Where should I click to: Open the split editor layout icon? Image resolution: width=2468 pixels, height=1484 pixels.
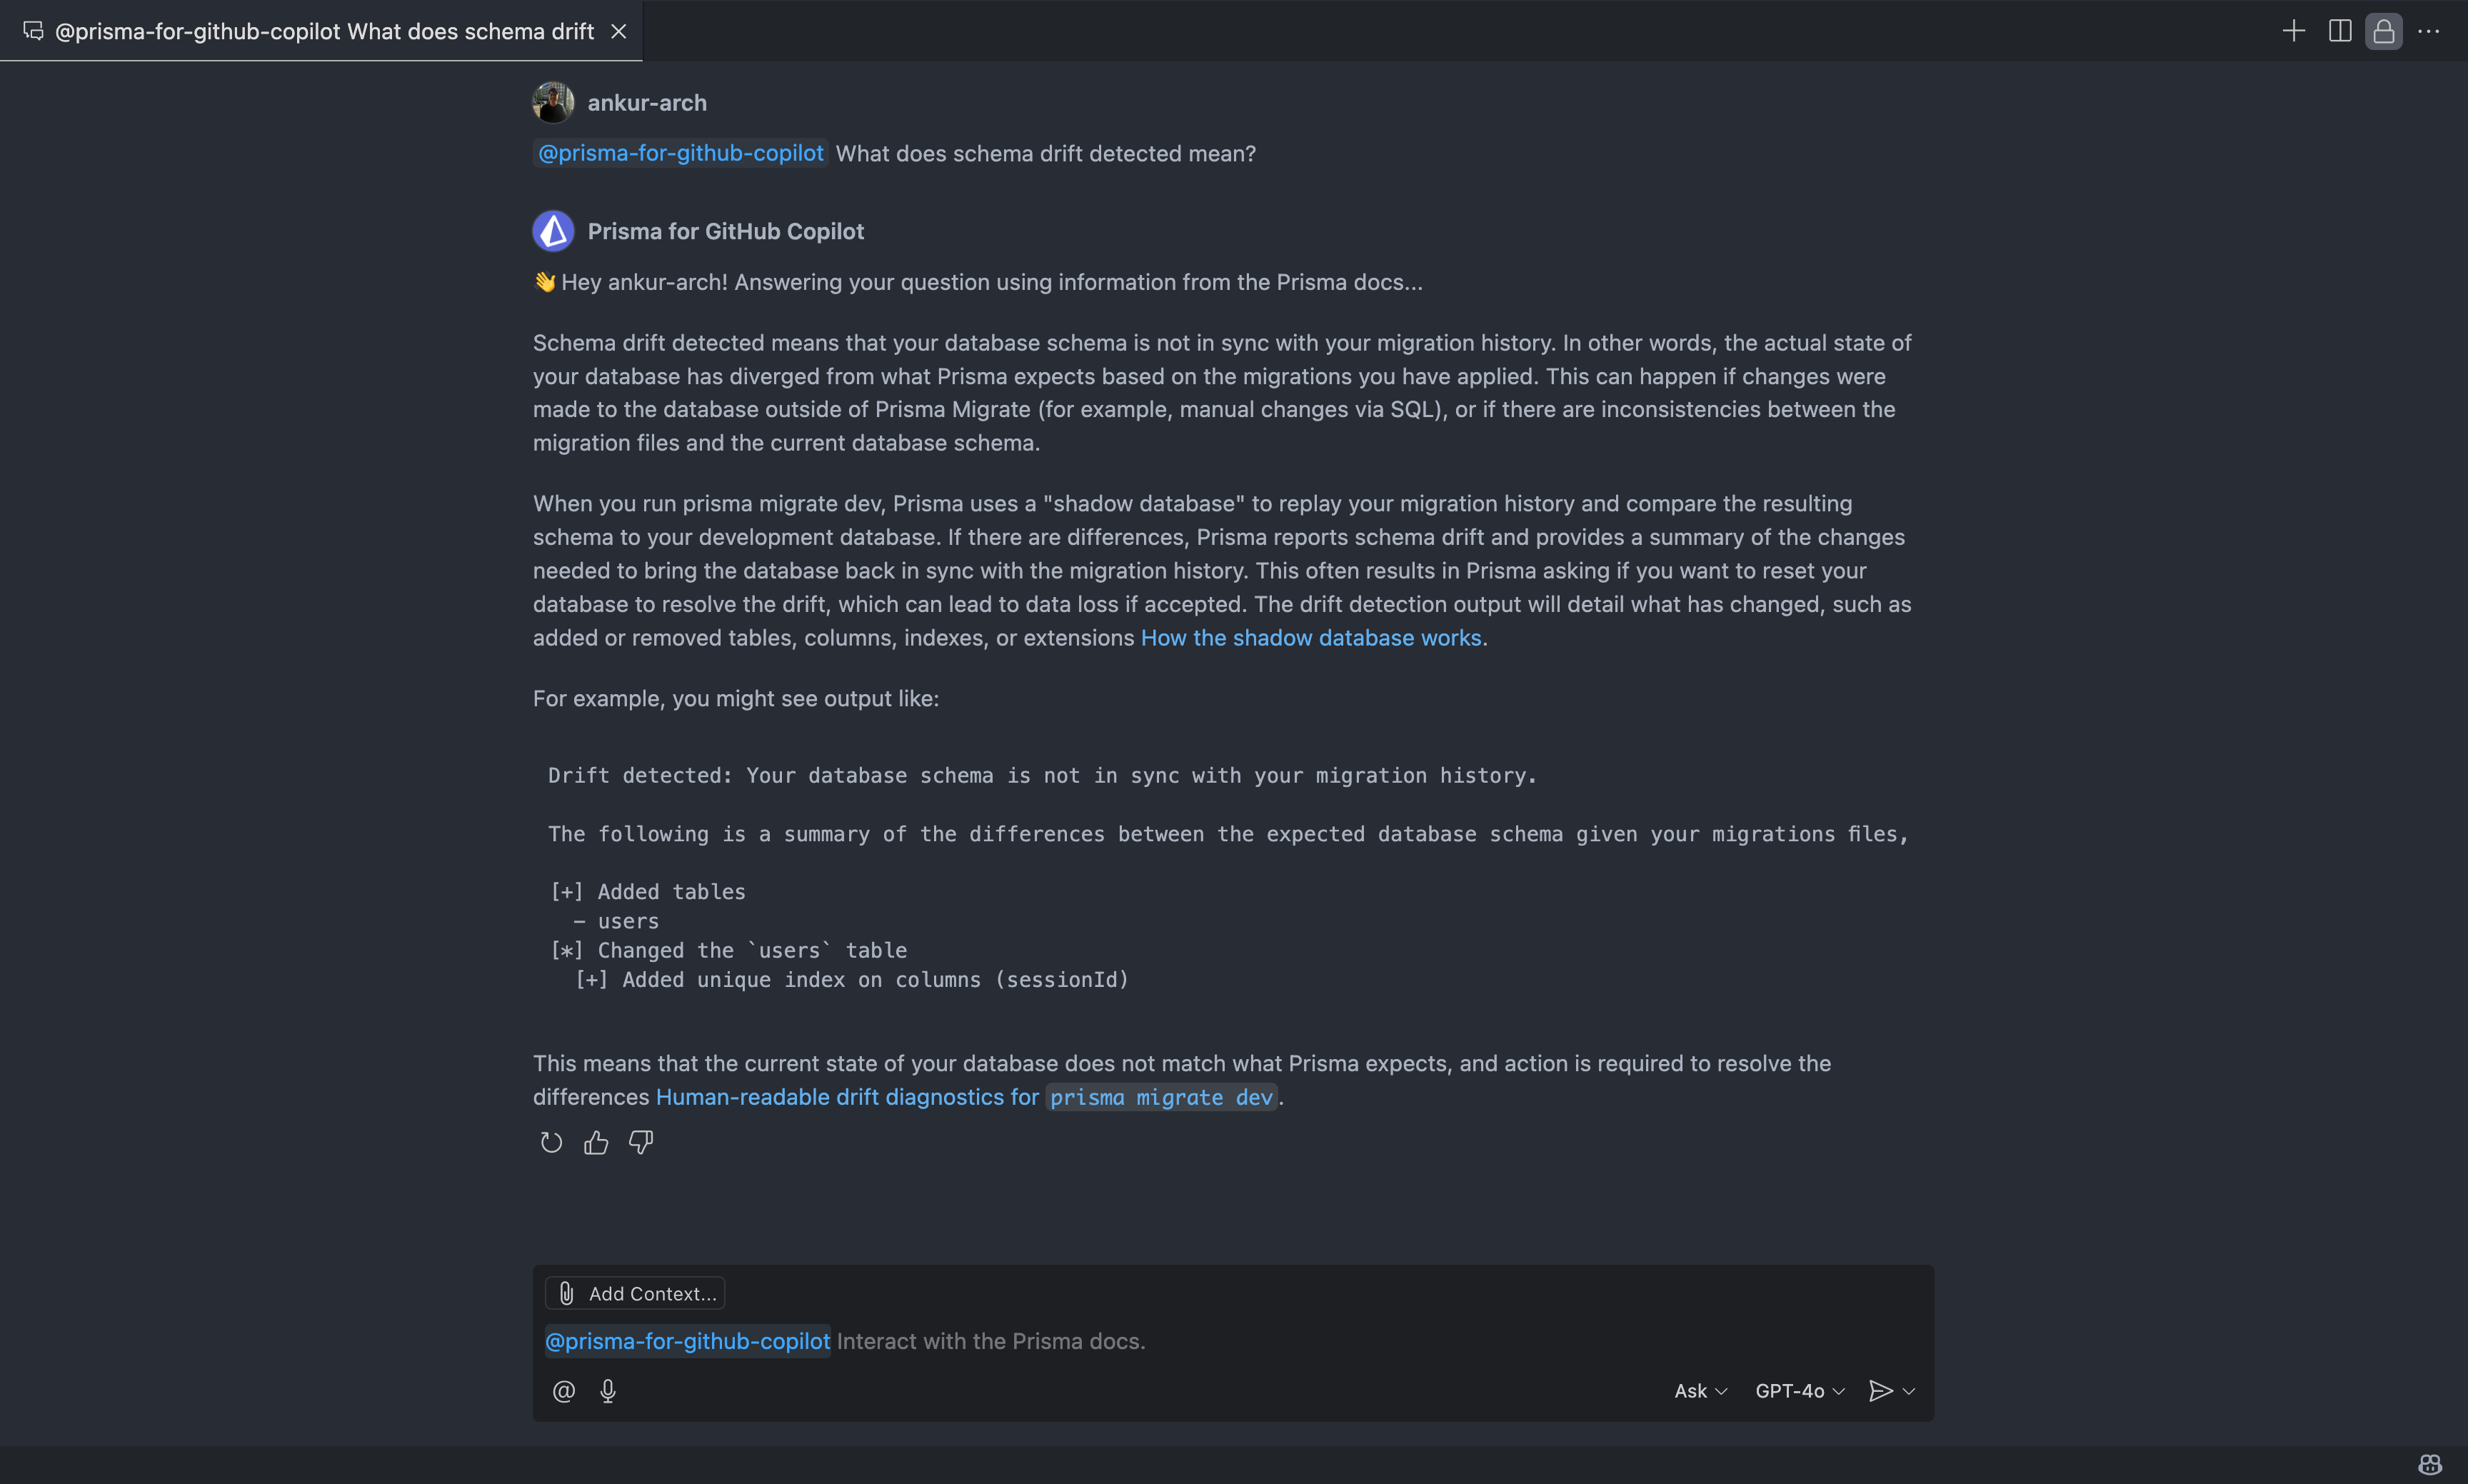pyautogui.click(x=2339, y=31)
